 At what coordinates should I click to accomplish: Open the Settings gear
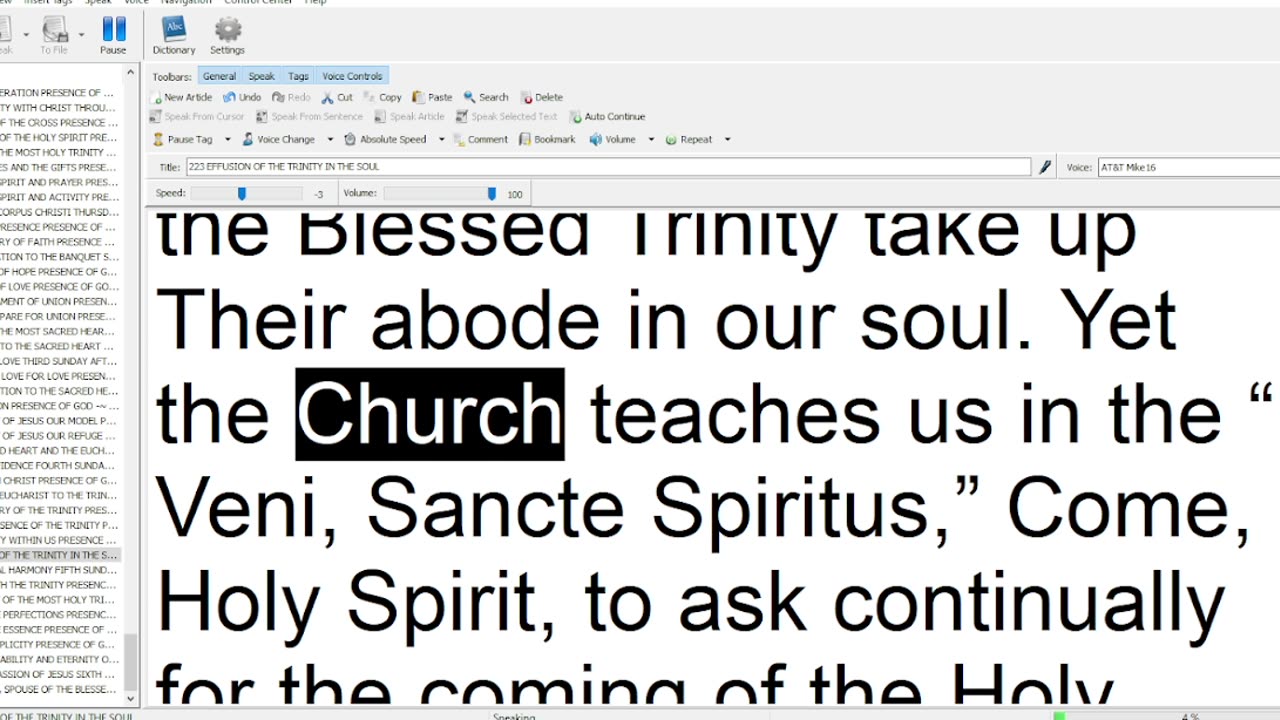(x=227, y=35)
